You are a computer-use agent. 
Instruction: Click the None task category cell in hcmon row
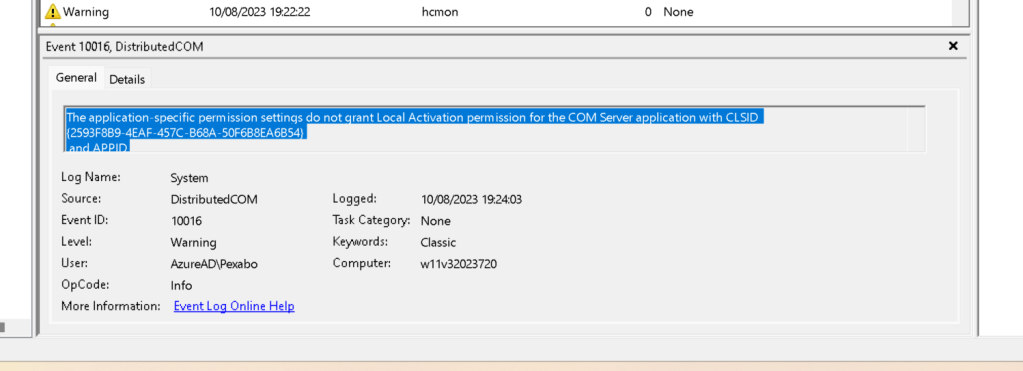tap(679, 12)
